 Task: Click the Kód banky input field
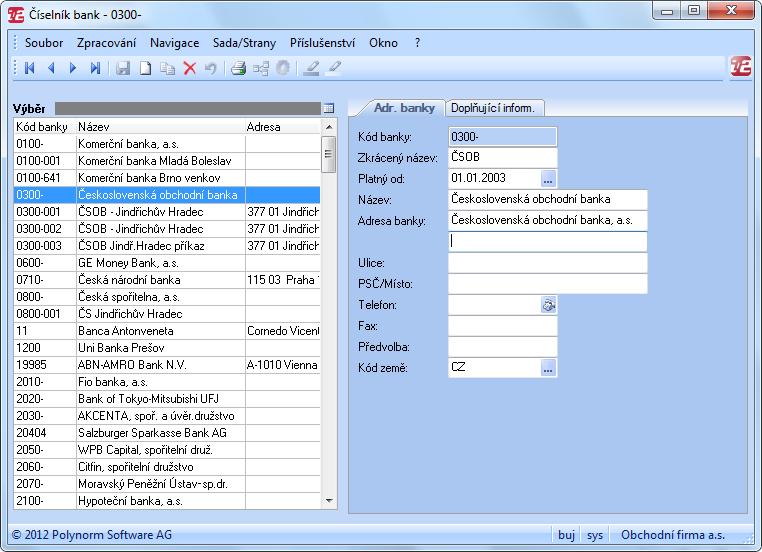click(x=502, y=137)
